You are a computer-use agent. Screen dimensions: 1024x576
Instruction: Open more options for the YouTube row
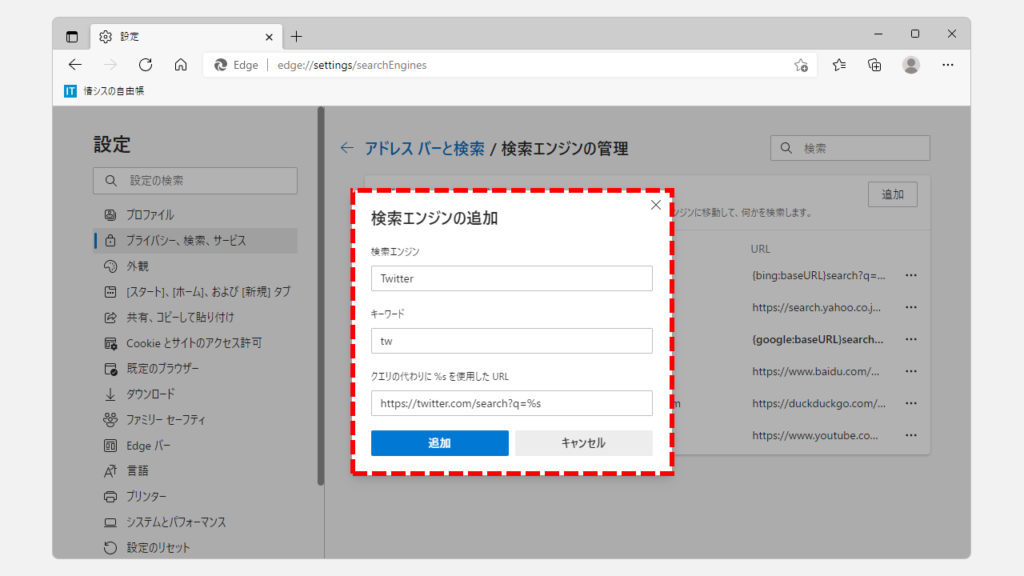pyautogui.click(x=911, y=436)
